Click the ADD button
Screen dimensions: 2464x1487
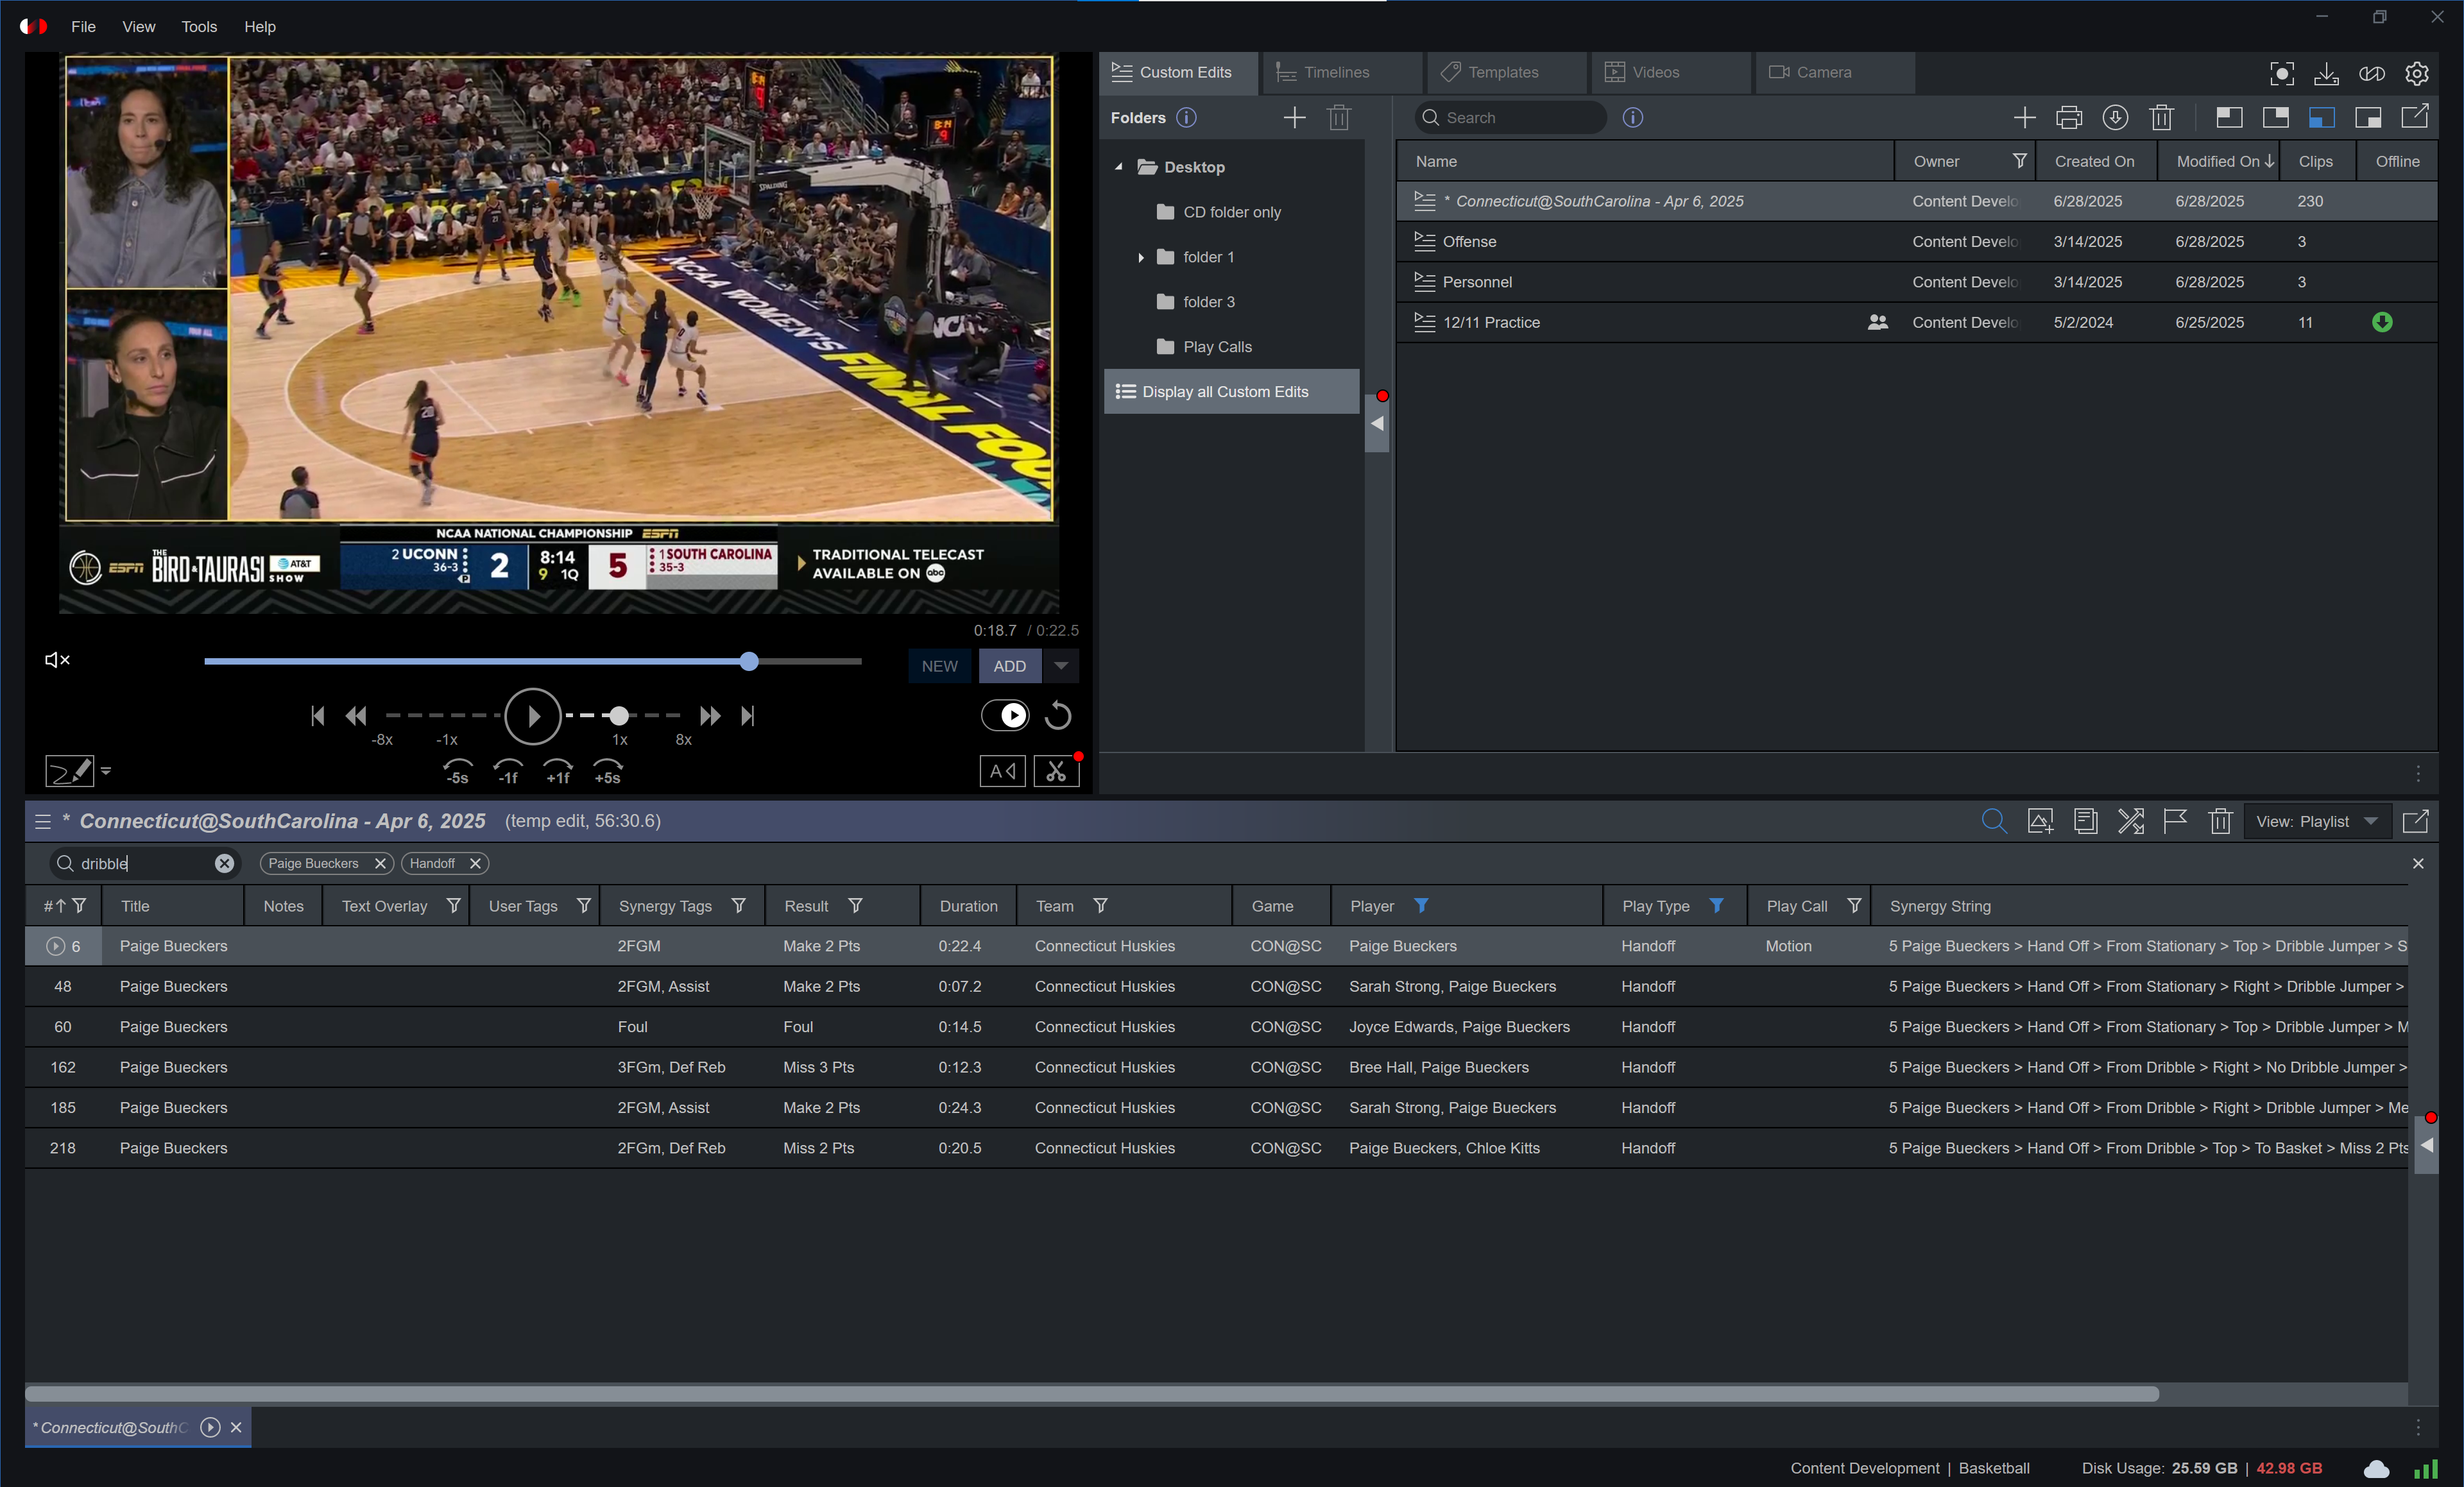1009,666
